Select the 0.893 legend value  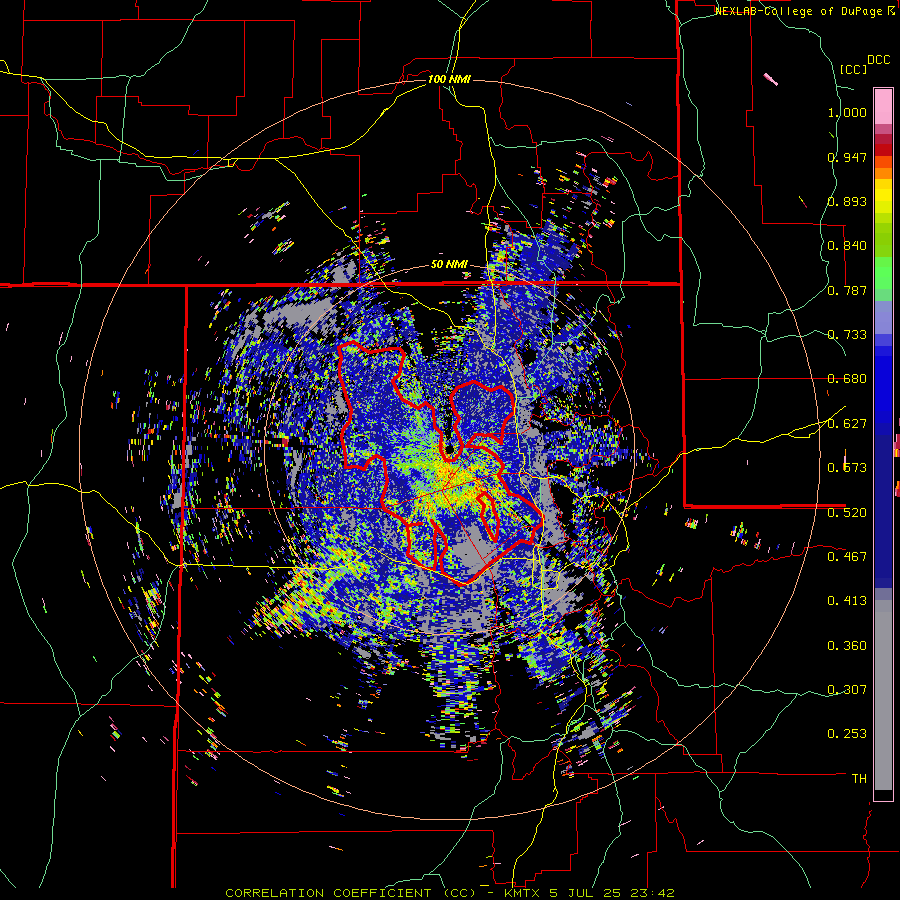[x=847, y=201]
